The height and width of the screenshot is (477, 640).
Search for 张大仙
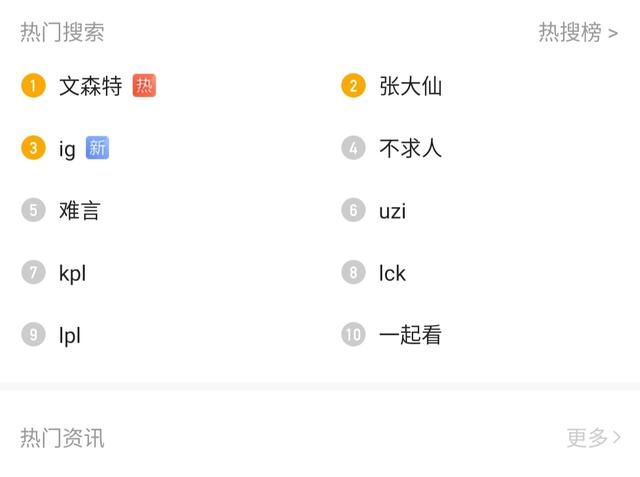(411, 86)
